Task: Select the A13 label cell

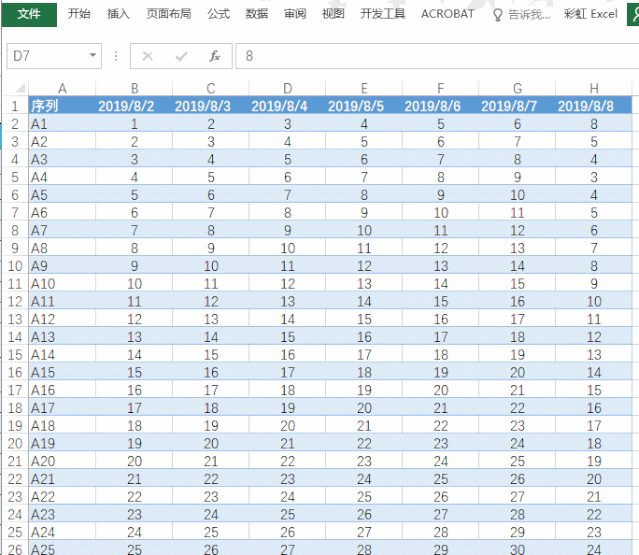Action: pyautogui.click(x=62, y=337)
